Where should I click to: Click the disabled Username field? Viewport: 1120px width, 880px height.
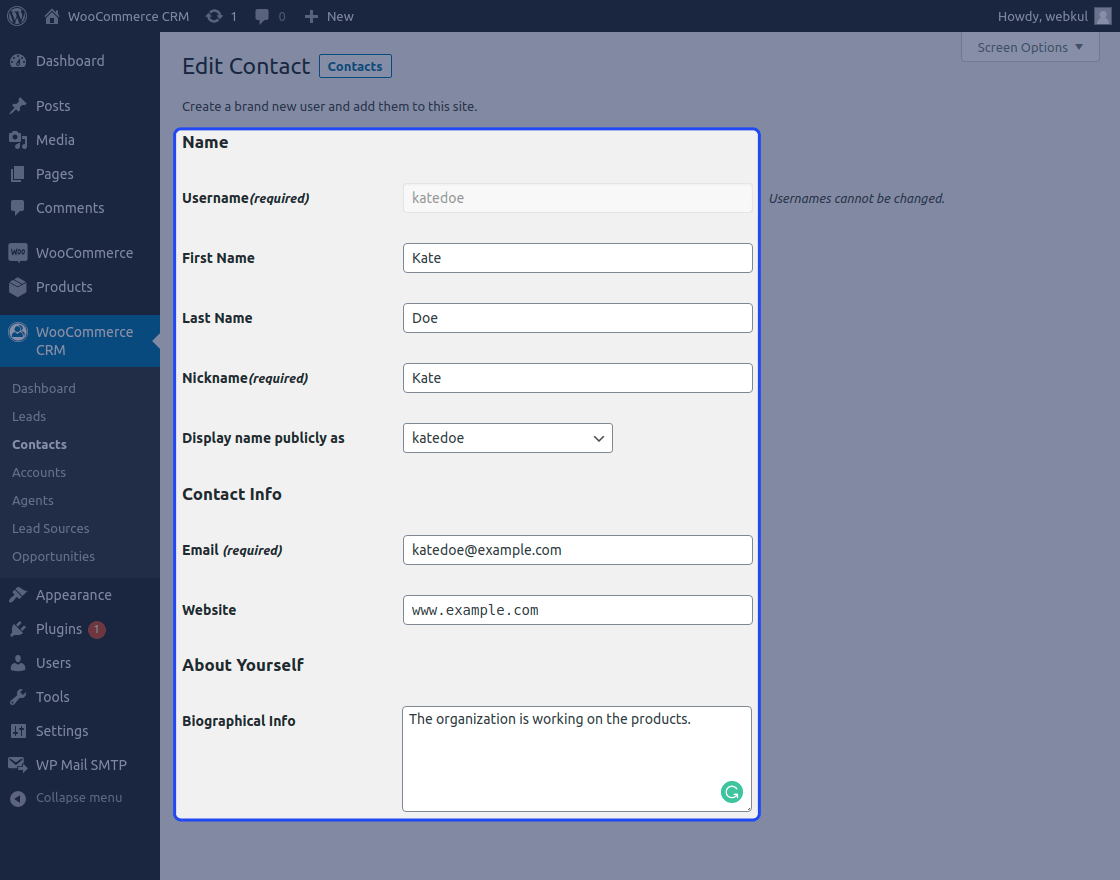click(x=578, y=198)
